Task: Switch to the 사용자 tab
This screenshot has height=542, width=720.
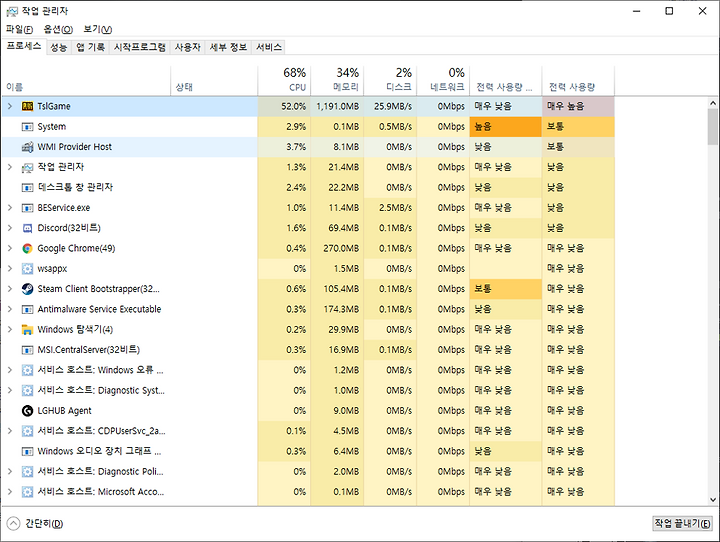Action: point(188,47)
